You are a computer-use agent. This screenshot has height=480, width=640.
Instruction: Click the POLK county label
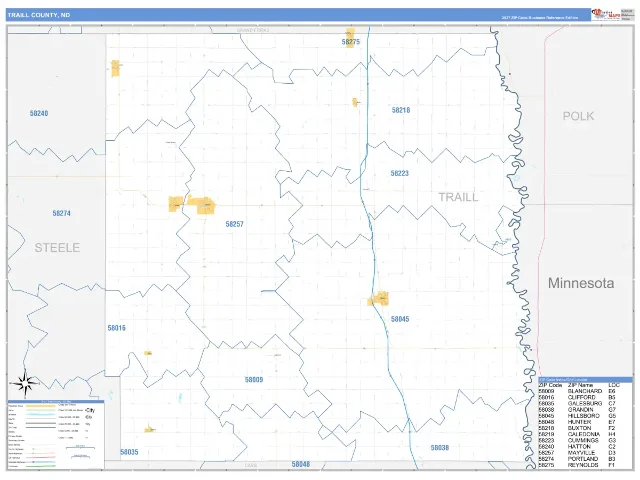578,116
